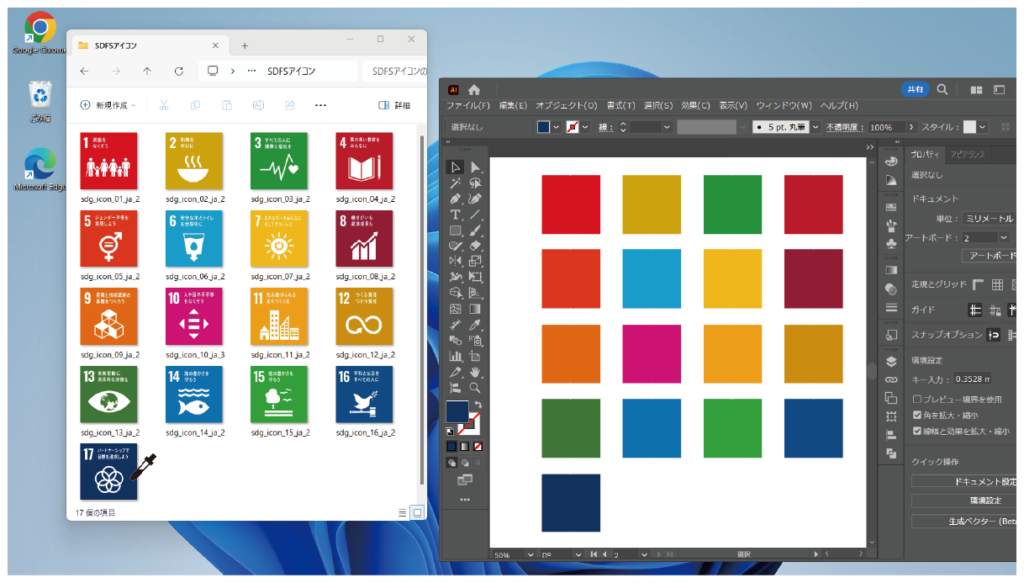Set solid color fill mode

[x=451, y=447]
